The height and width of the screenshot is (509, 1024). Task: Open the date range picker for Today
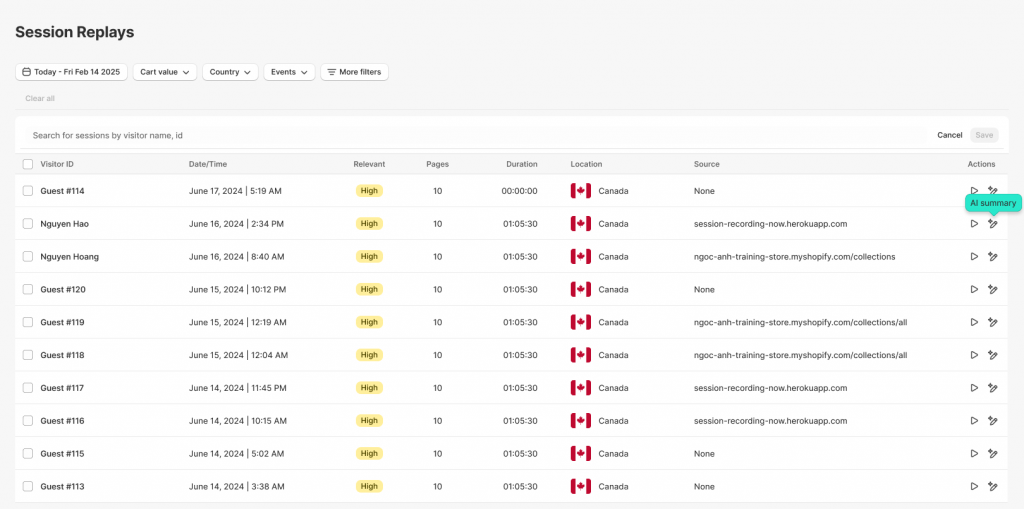(71, 72)
